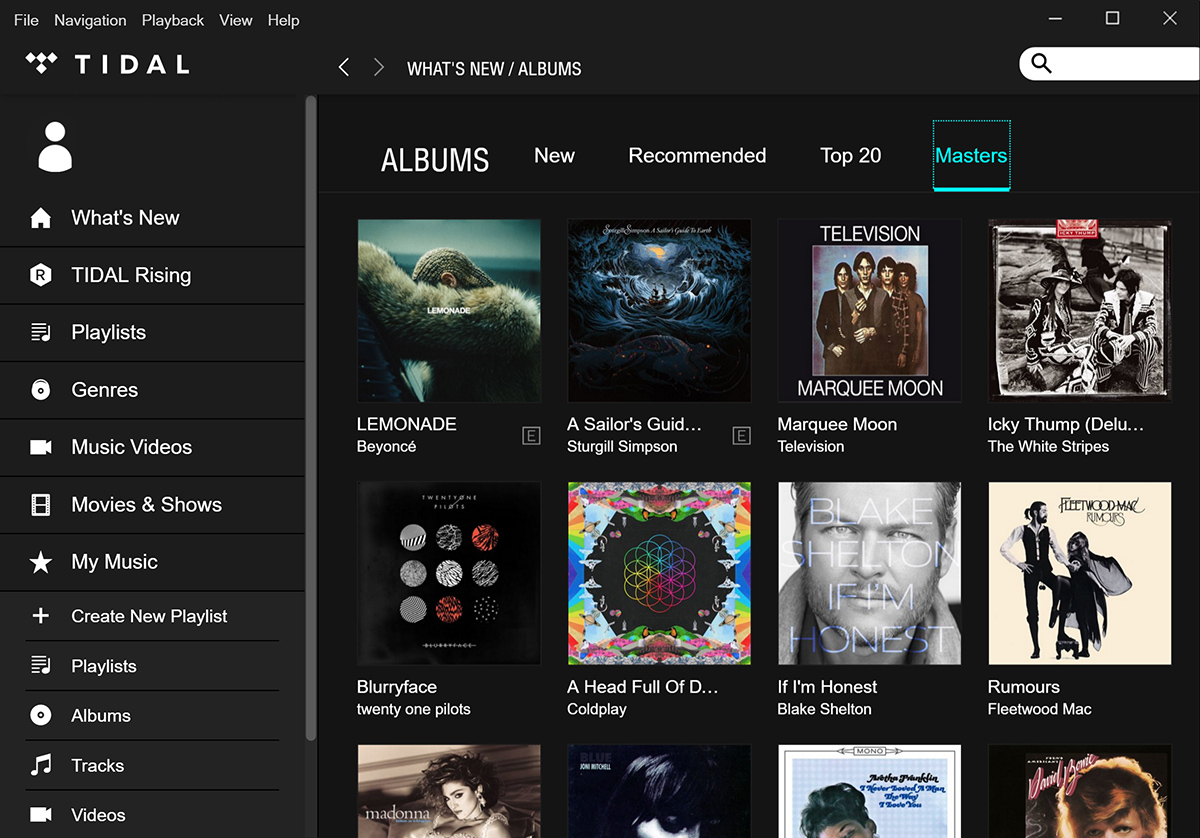
Task: Click the Coldplay artist name
Action: click(x=597, y=709)
